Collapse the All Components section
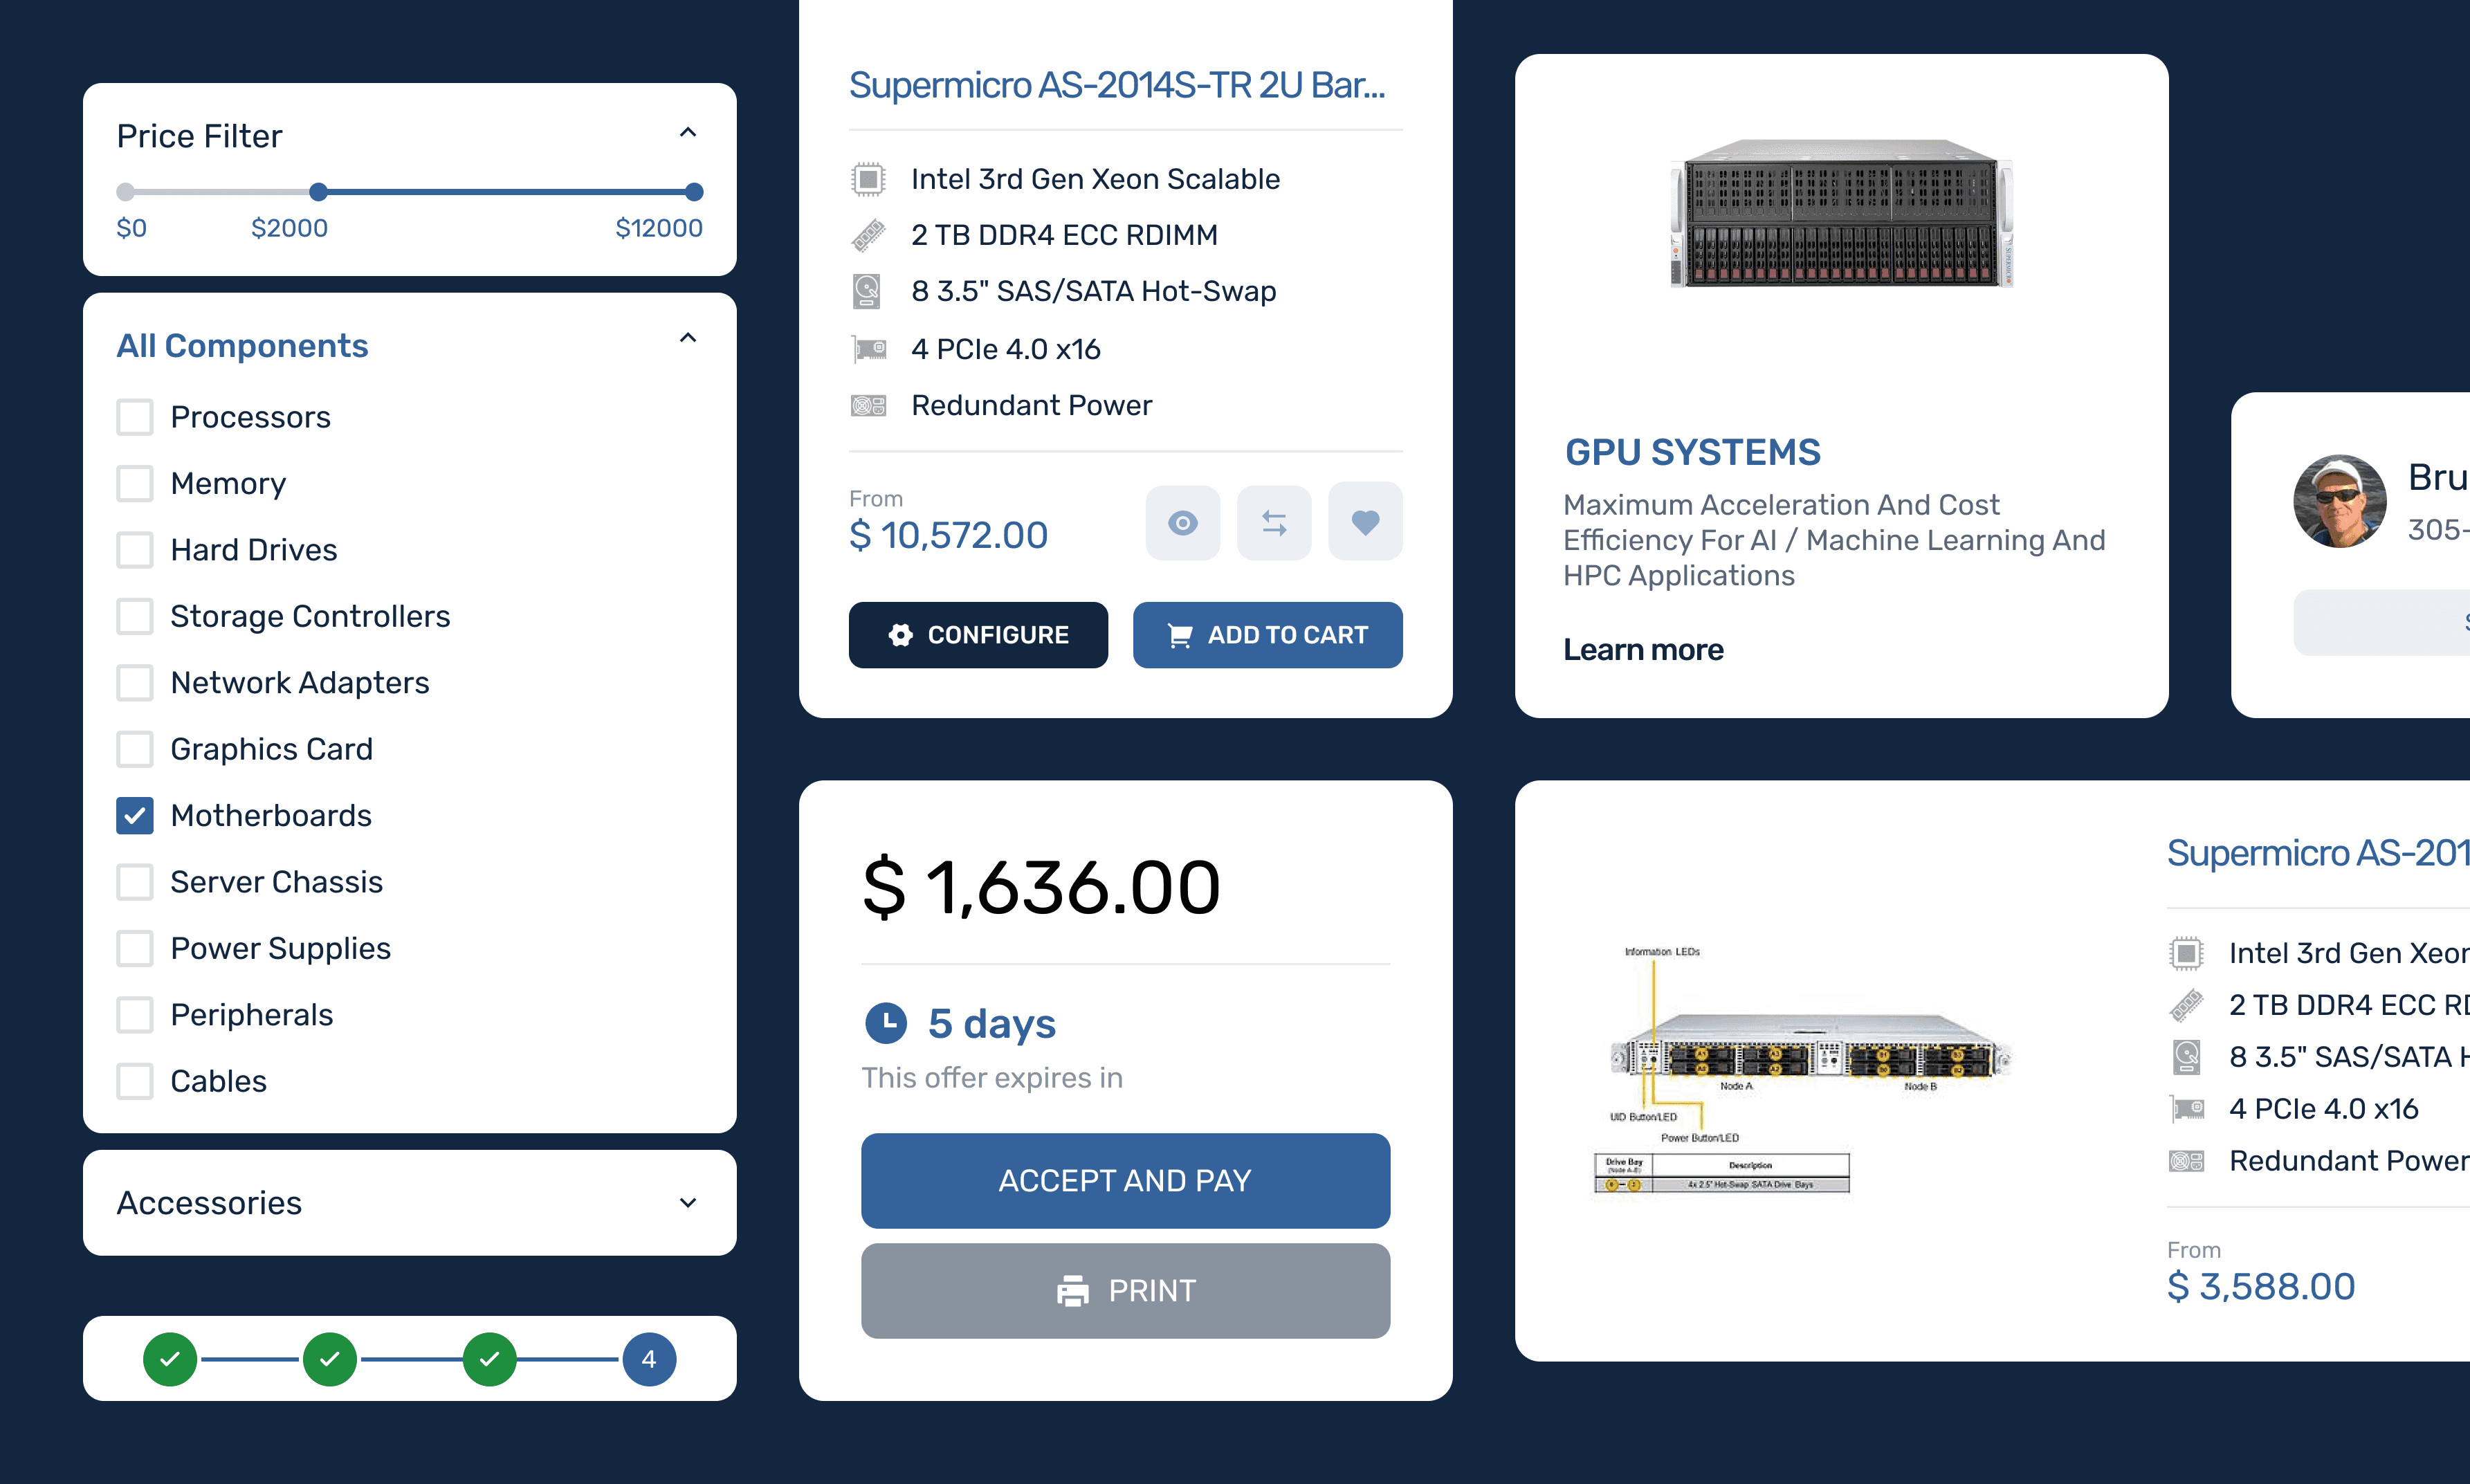The width and height of the screenshot is (2470, 1484). pos(688,338)
